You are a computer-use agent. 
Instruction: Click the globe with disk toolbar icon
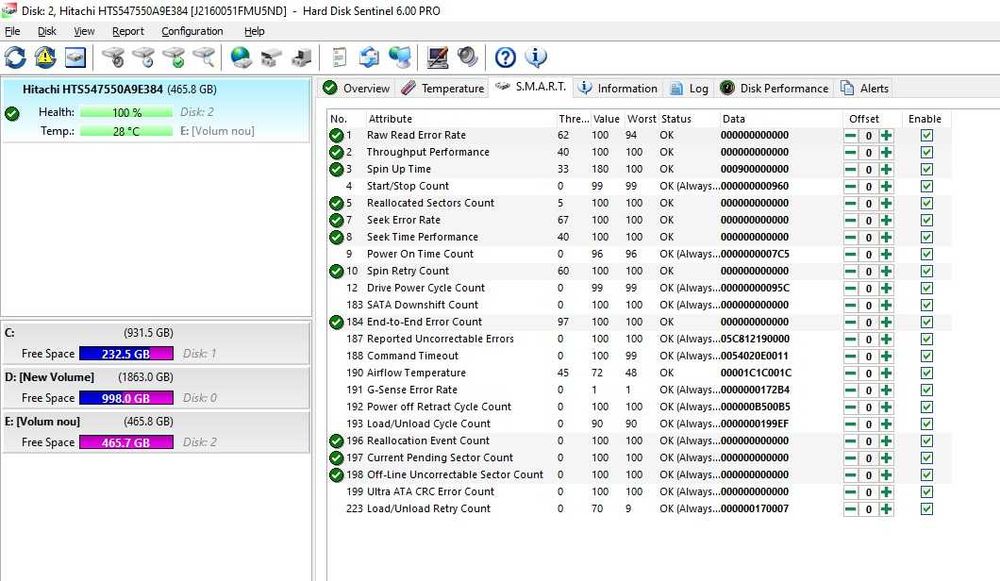[241, 57]
